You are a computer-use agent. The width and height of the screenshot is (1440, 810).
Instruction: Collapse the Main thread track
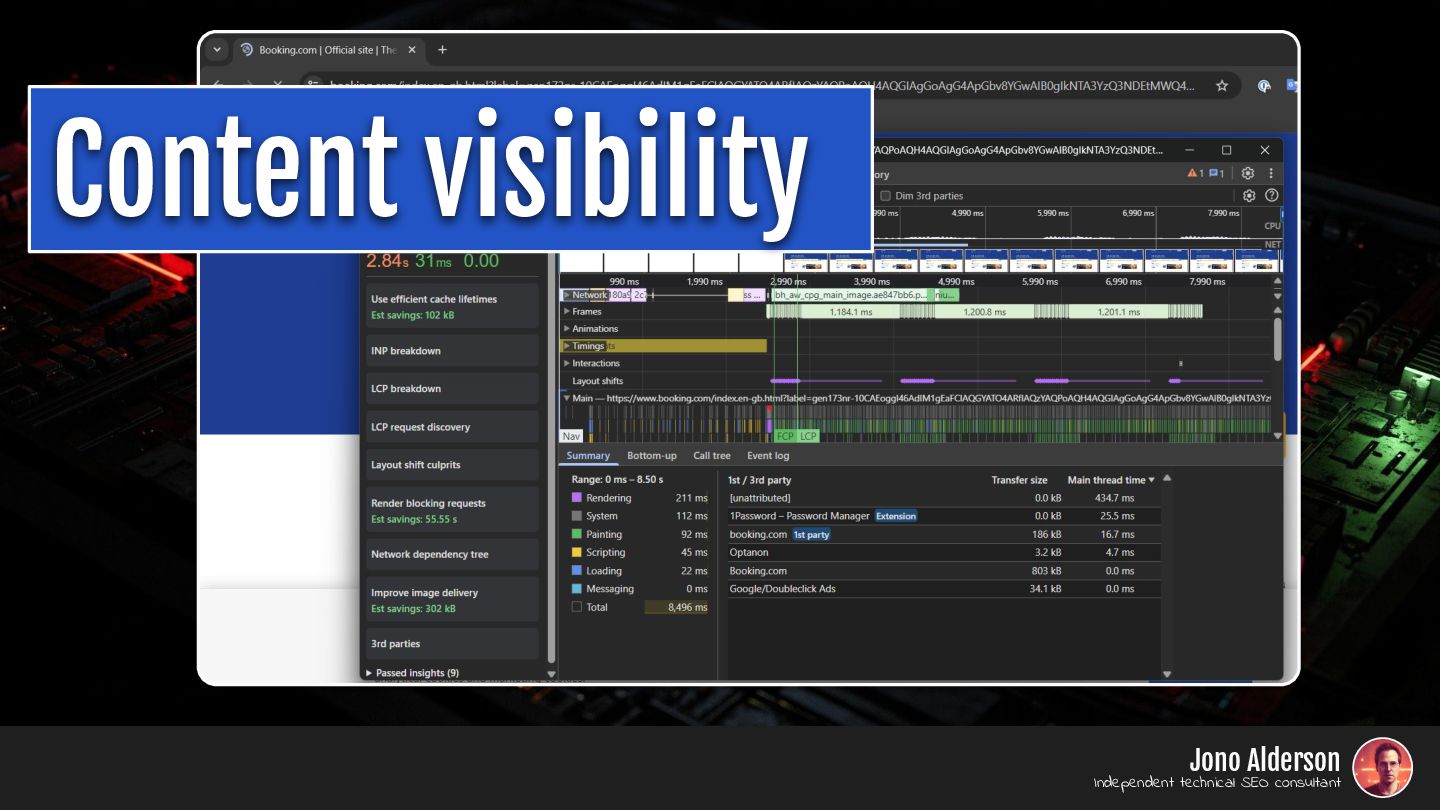tap(567, 398)
